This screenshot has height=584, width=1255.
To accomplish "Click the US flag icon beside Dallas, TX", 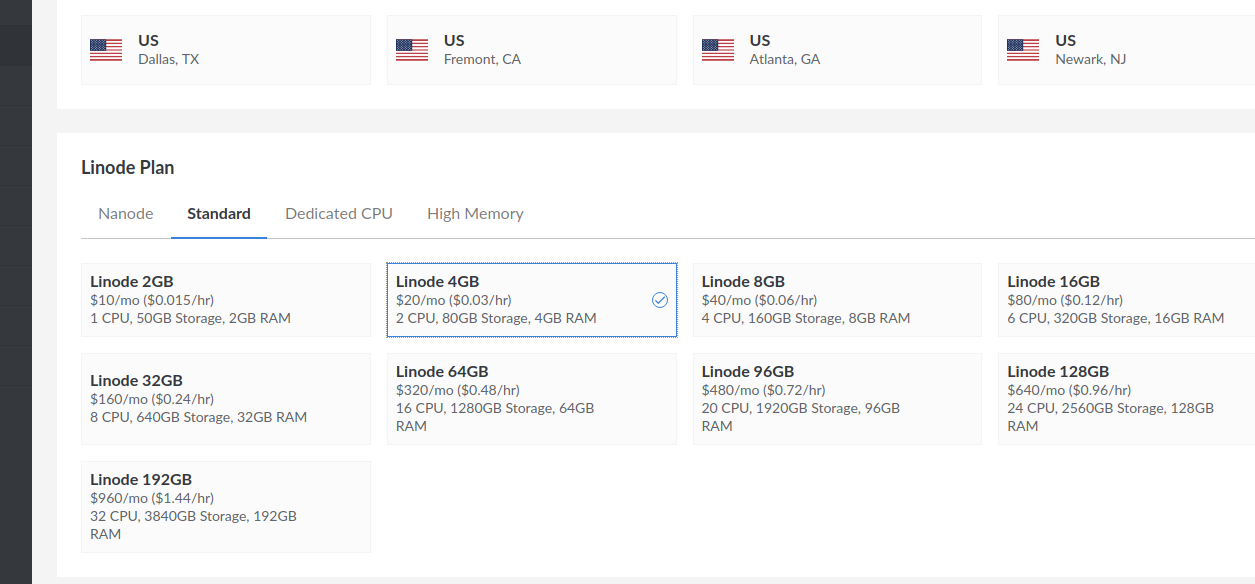I will click(x=106, y=50).
